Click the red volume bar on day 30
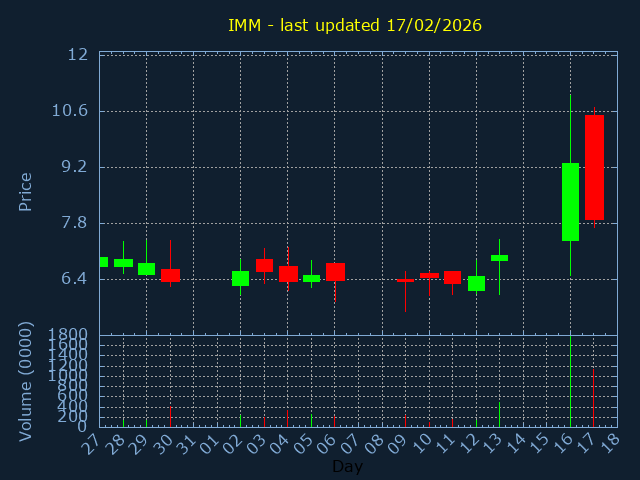This screenshot has width=640, height=480. pos(170,416)
